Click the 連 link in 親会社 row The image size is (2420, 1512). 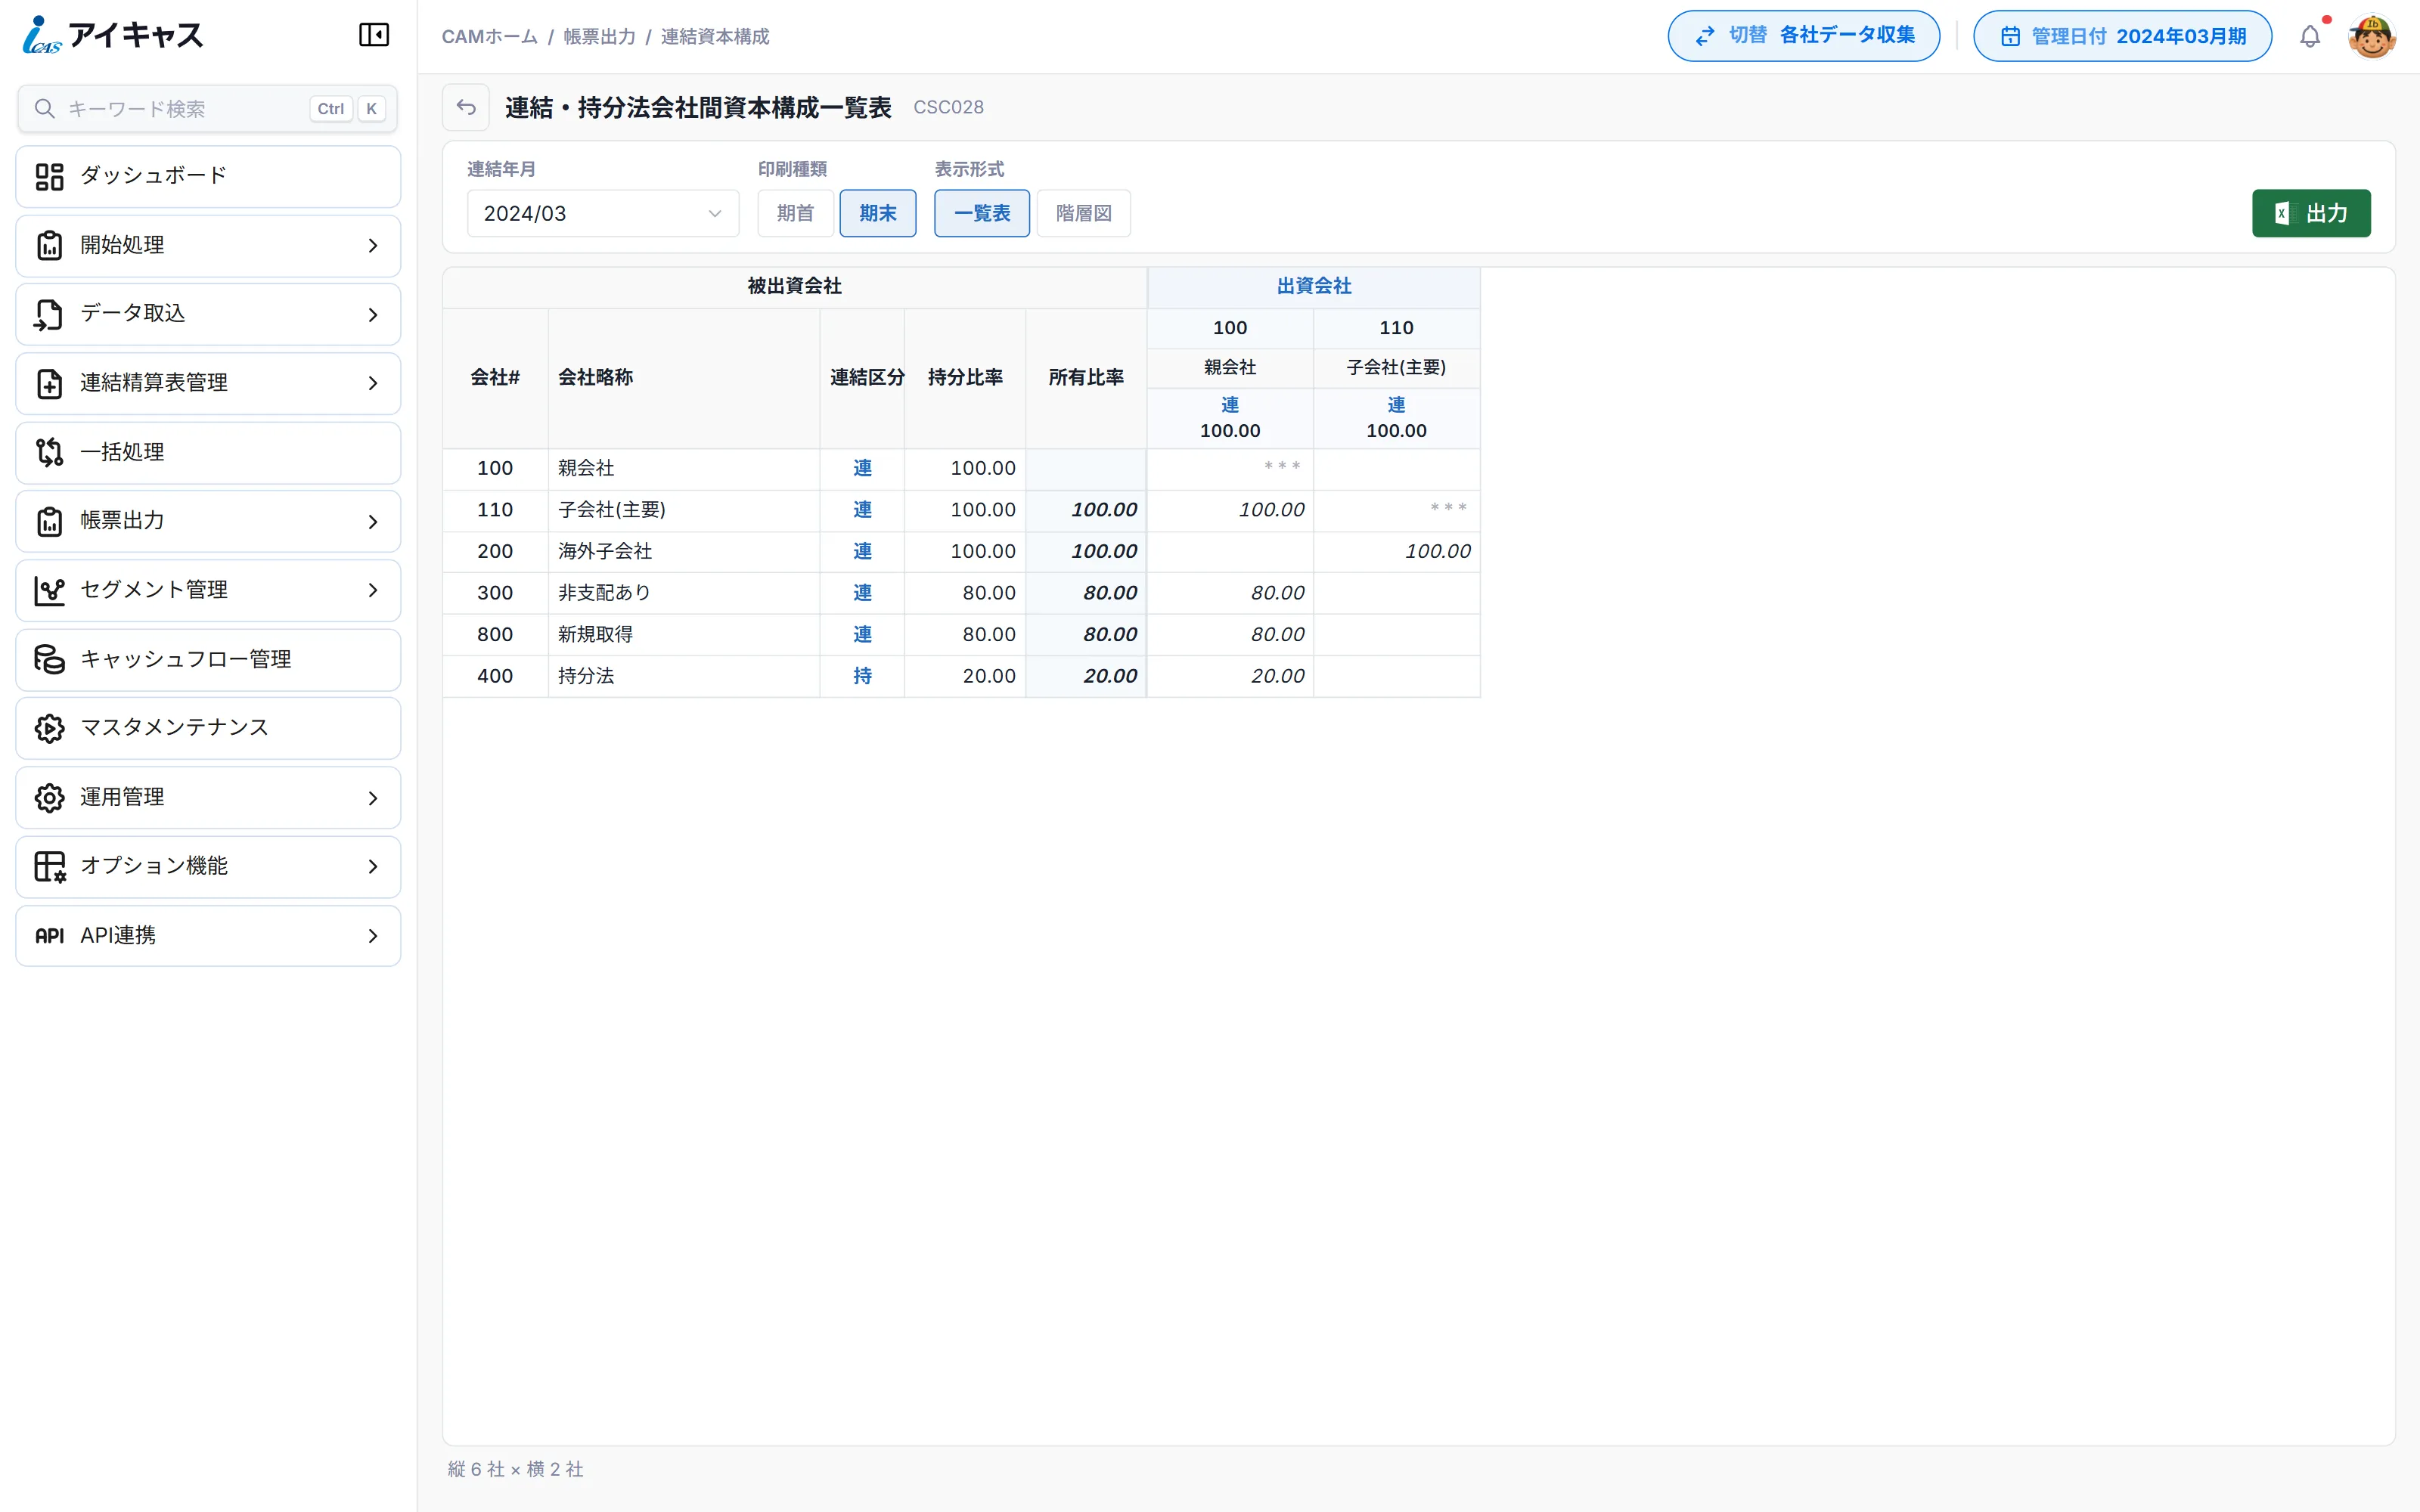[x=862, y=468]
